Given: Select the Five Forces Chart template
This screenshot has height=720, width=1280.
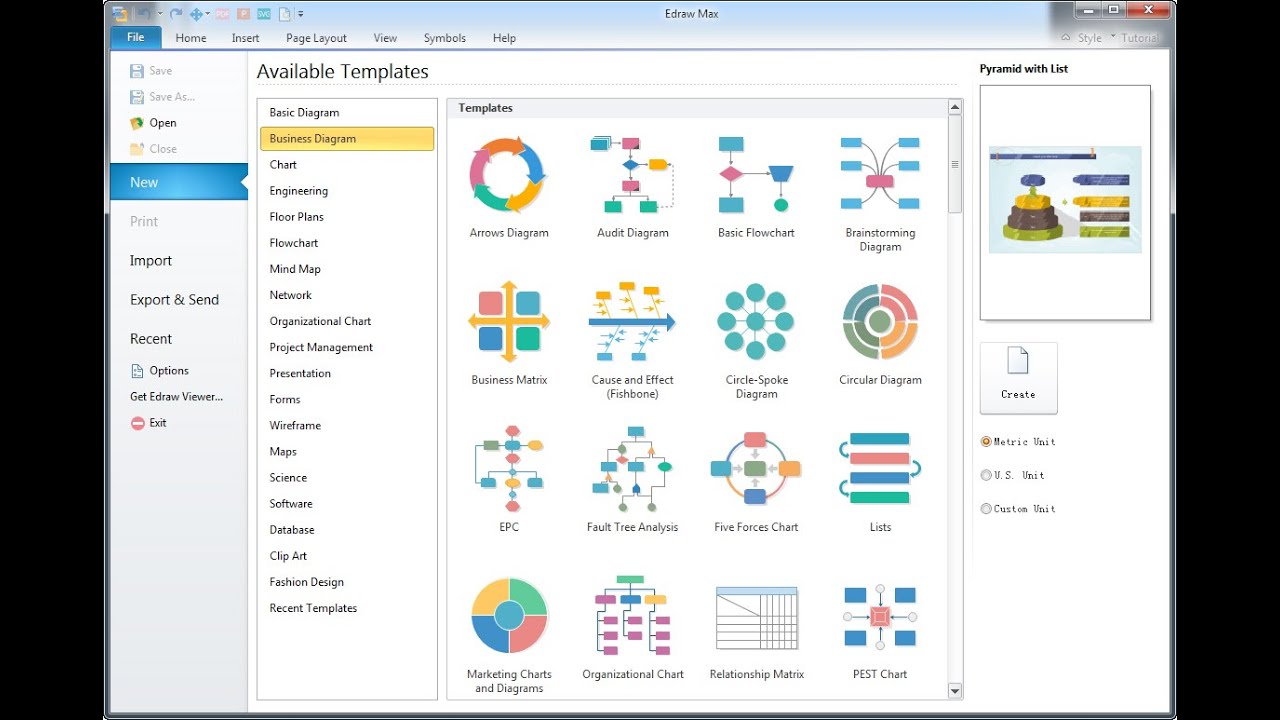Looking at the screenshot, I should point(756,481).
